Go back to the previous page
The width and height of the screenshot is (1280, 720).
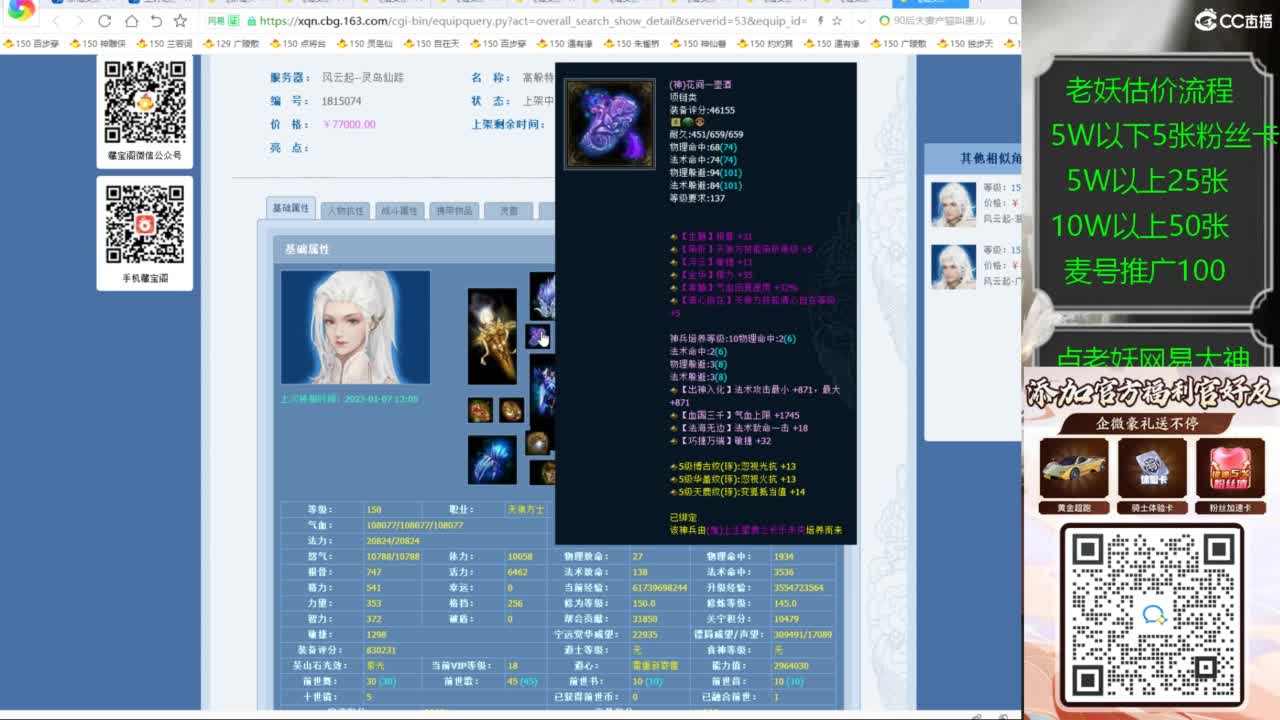[x=54, y=21]
